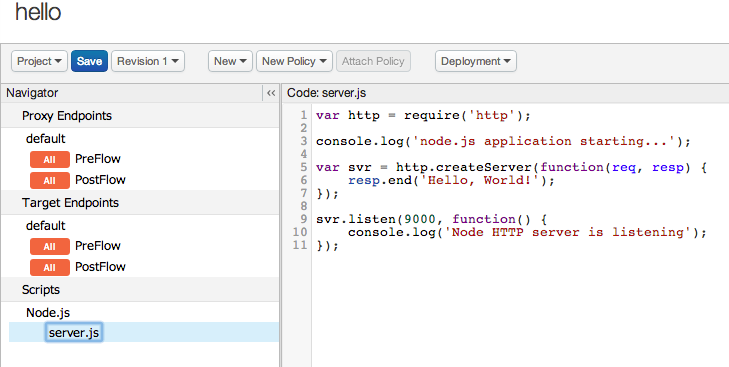Select PostFlow under Target Endpoints

(100, 267)
